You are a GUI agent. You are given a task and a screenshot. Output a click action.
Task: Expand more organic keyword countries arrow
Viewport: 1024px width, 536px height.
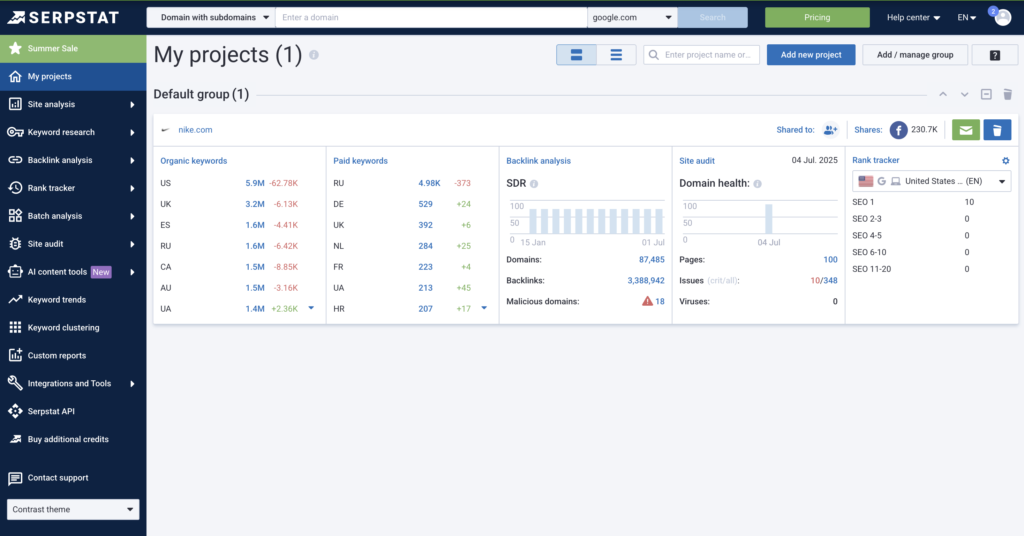pyautogui.click(x=311, y=307)
